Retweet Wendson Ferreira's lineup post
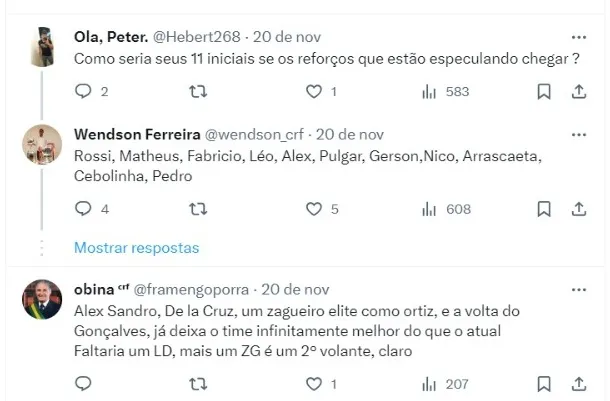Screen dimensions: 610x401 point(198,209)
